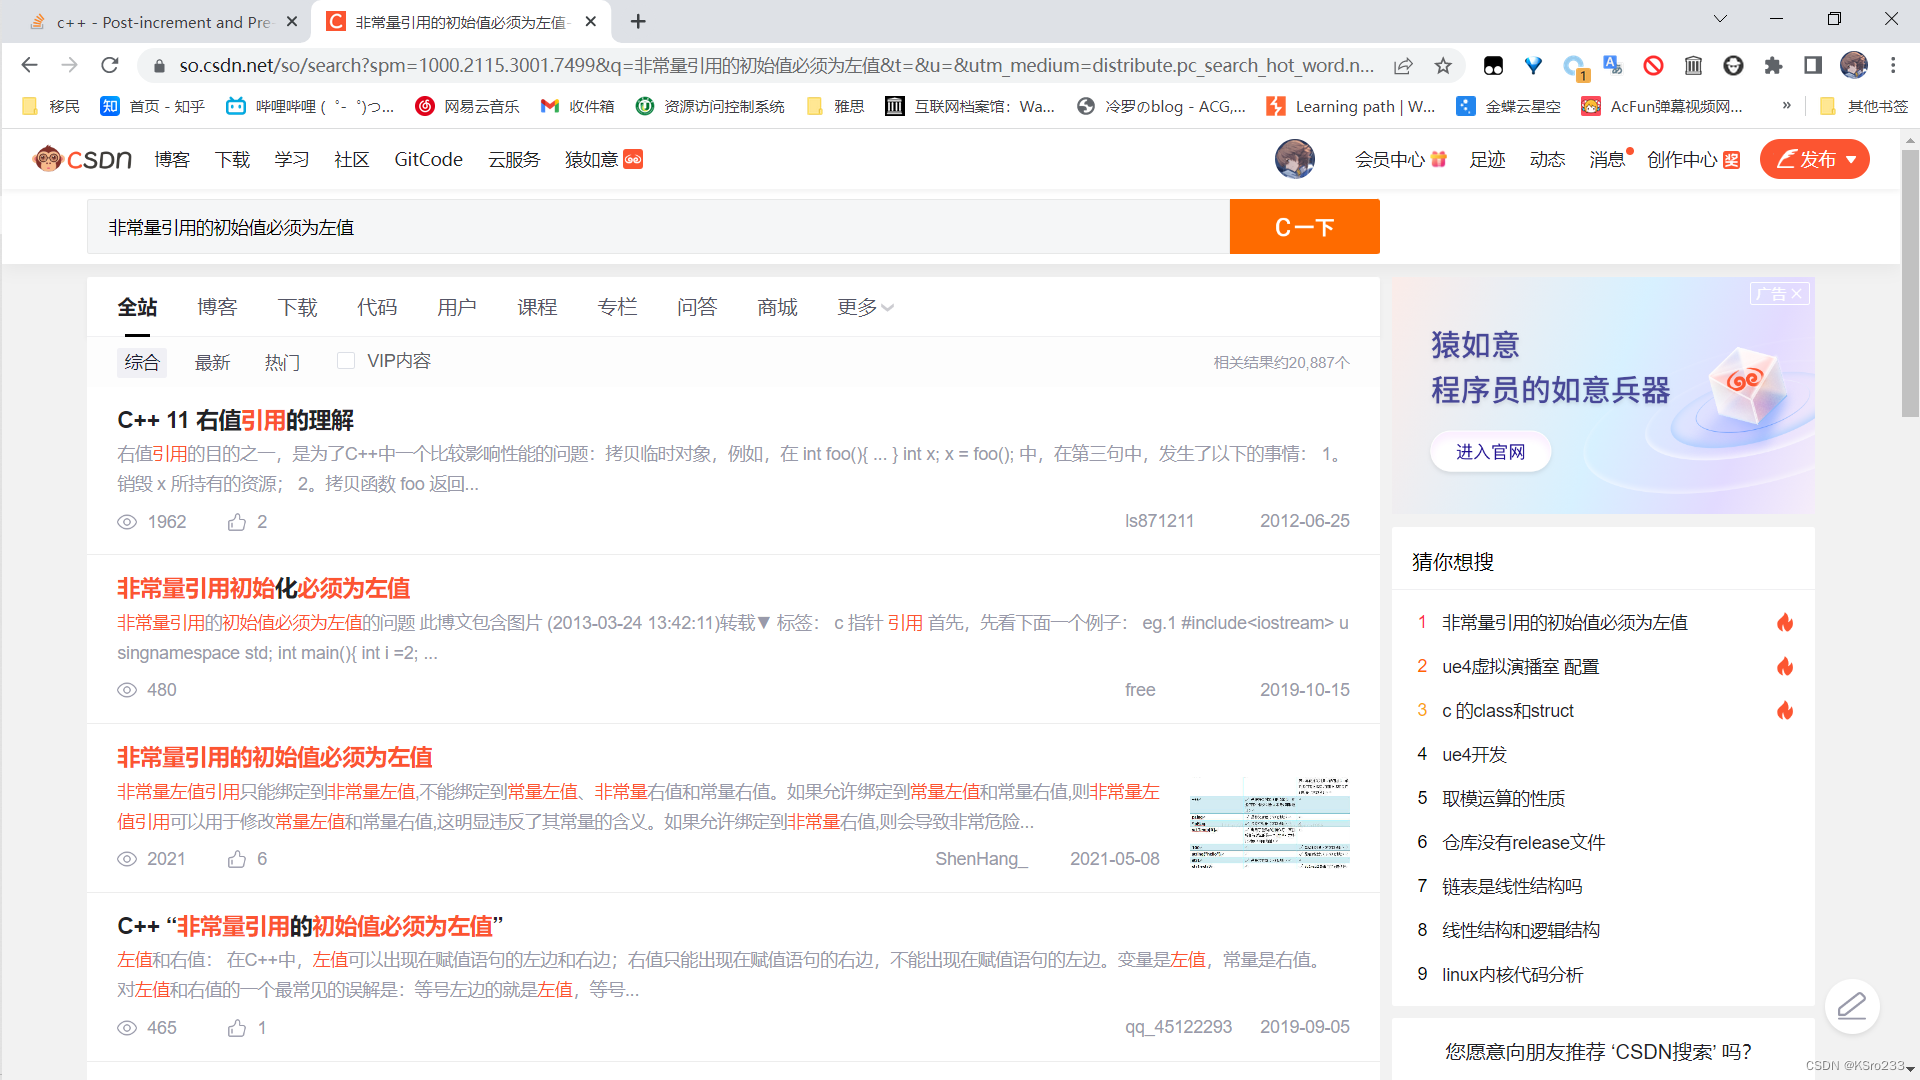Close the Post-increment tab
The width and height of the screenshot is (1920, 1080).
click(x=292, y=21)
